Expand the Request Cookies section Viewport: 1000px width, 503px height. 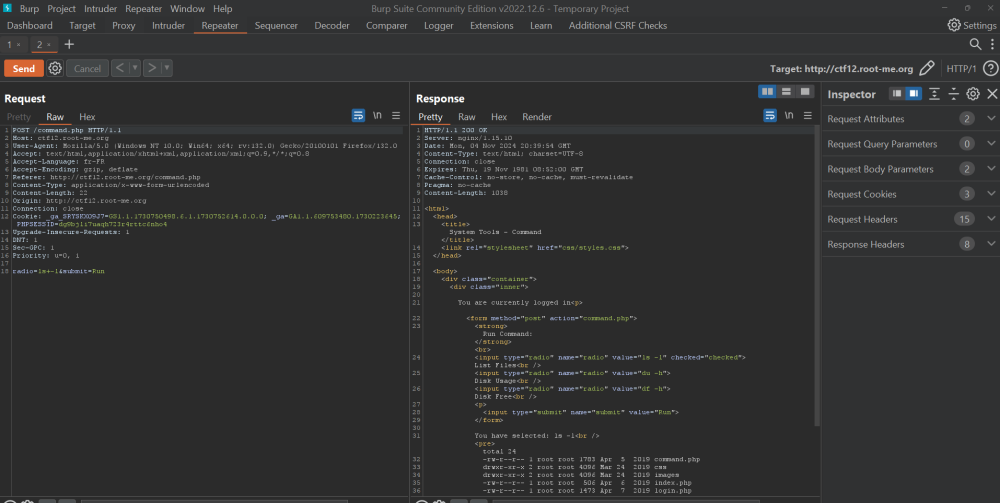pyautogui.click(x=991, y=194)
